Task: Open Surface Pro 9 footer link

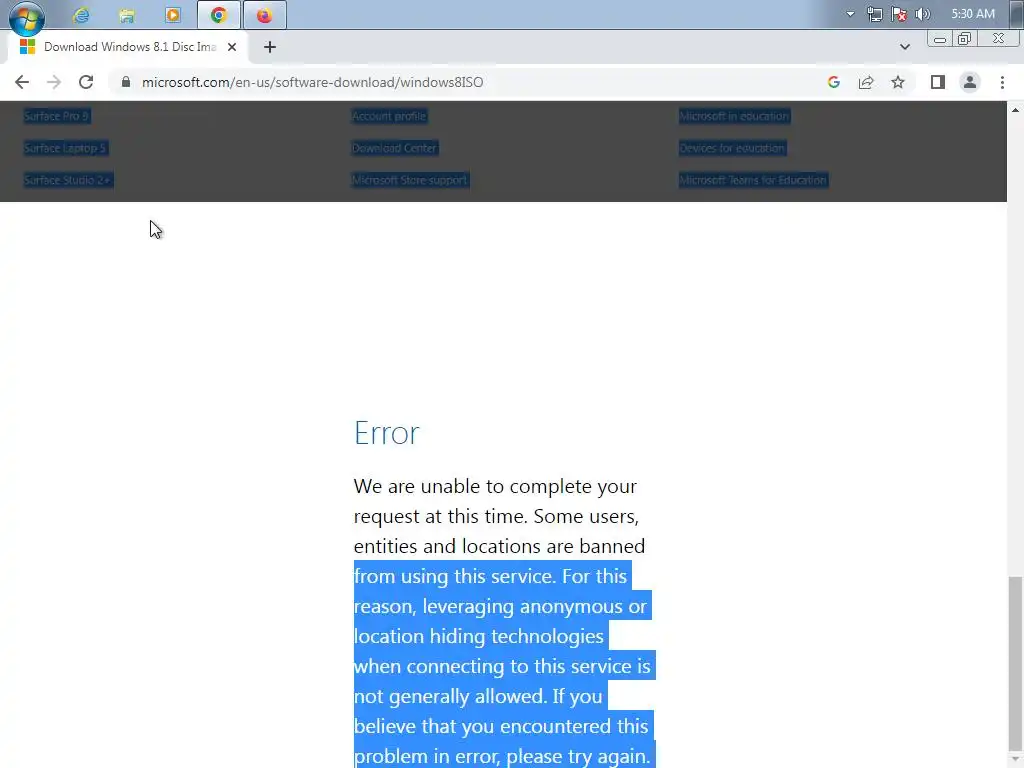Action: coord(57,116)
